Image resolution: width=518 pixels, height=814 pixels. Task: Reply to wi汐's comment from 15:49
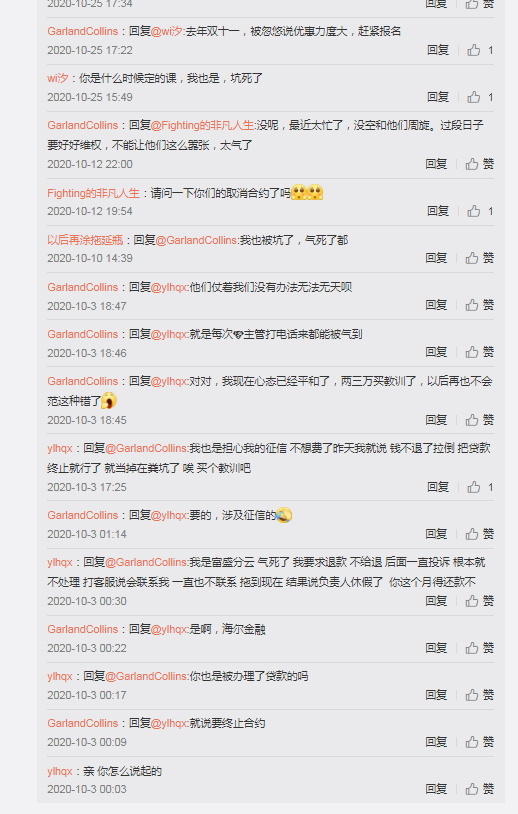click(438, 97)
